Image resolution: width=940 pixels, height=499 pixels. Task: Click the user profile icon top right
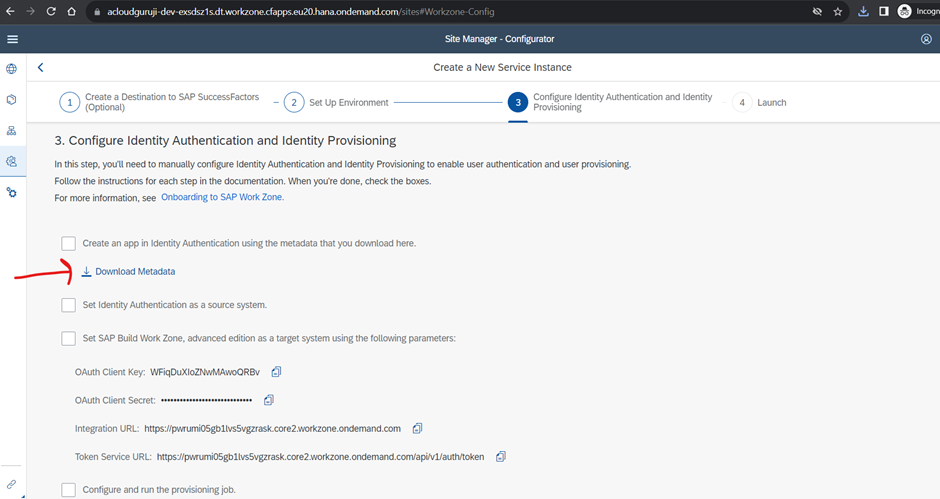[926, 39]
